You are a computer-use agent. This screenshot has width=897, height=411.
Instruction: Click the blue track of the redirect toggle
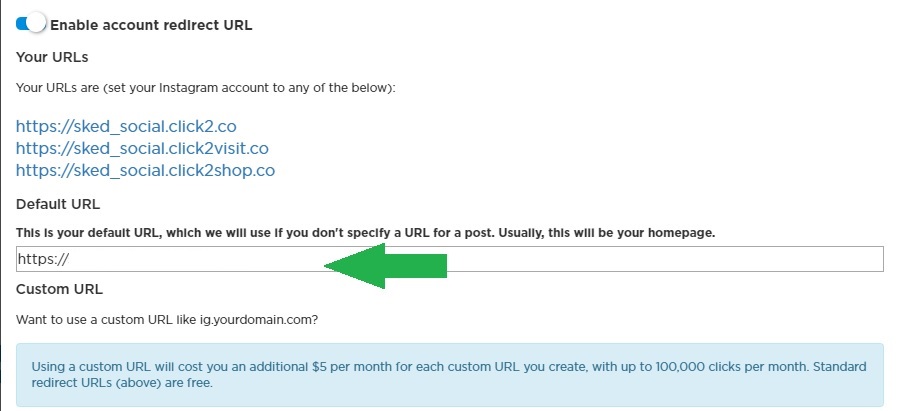tap(22, 23)
